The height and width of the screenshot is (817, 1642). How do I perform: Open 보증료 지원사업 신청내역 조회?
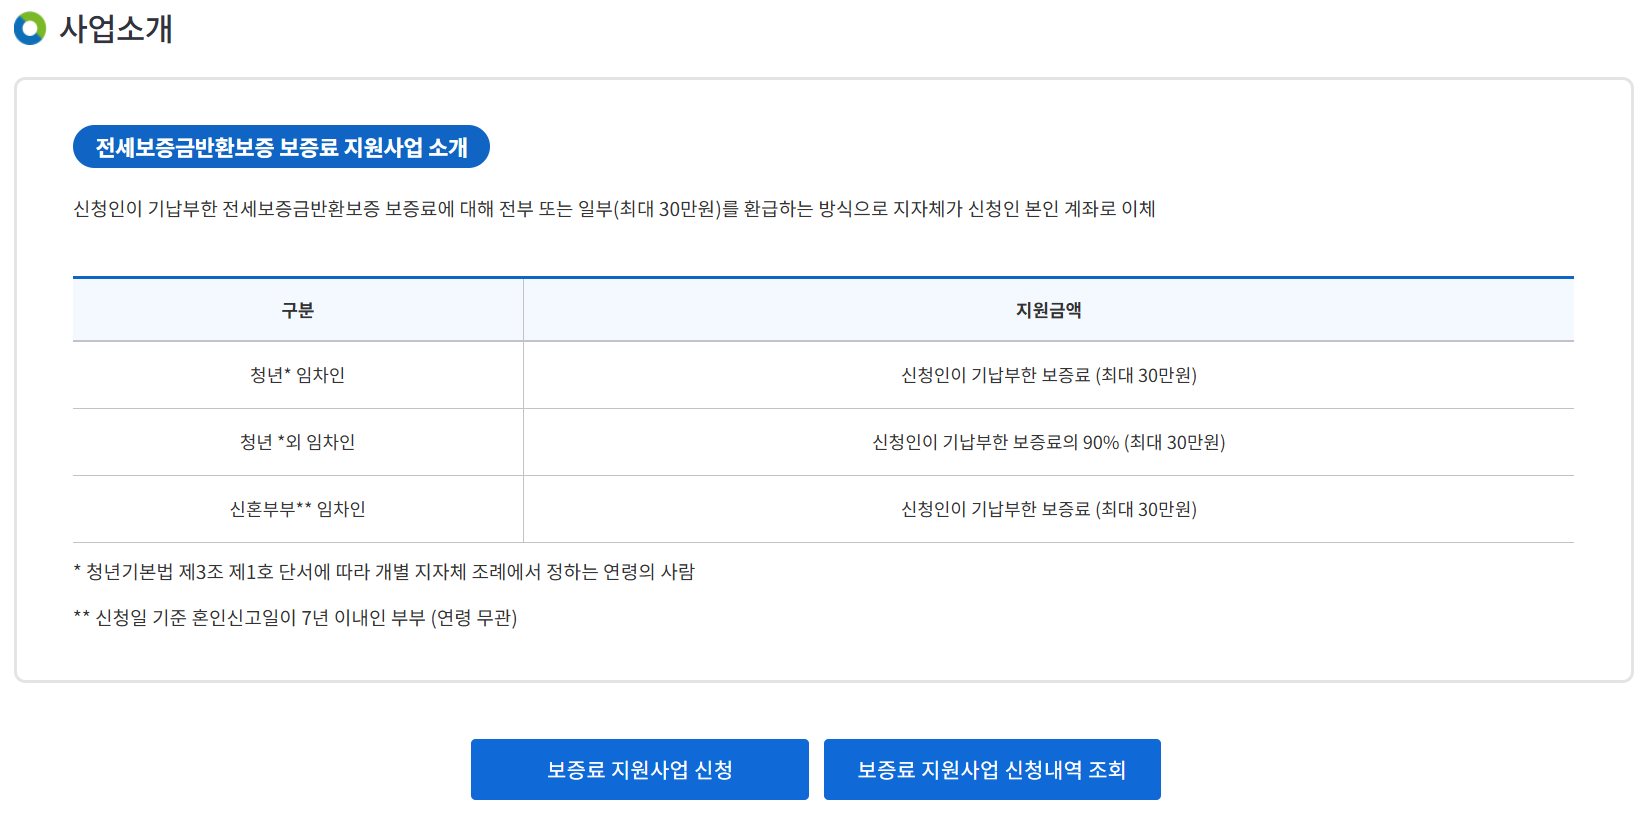click(x=992, y=769)
